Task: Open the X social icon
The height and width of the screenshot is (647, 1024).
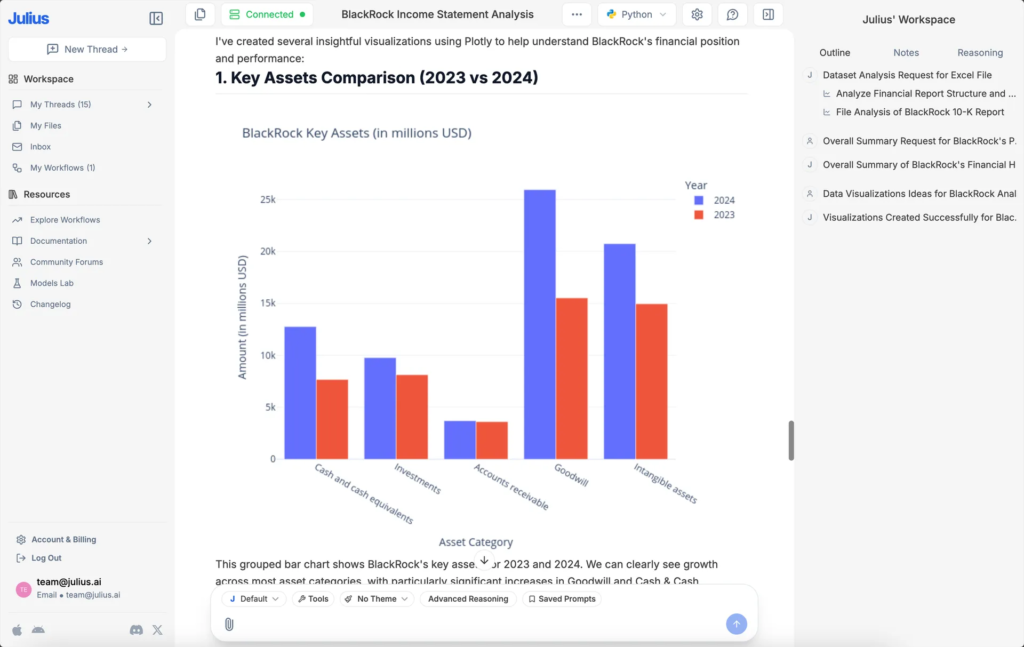Action: [x=157, y=630]
